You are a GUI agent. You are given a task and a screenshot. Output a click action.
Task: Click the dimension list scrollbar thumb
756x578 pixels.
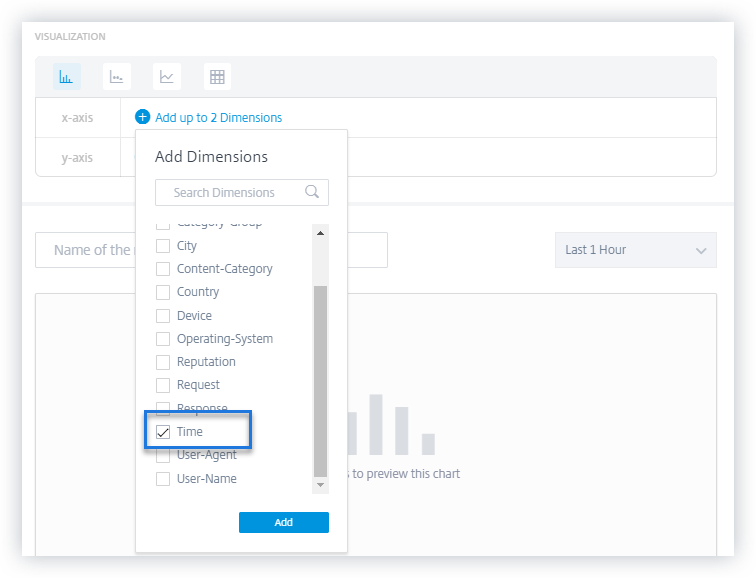(x=321, y=380)
